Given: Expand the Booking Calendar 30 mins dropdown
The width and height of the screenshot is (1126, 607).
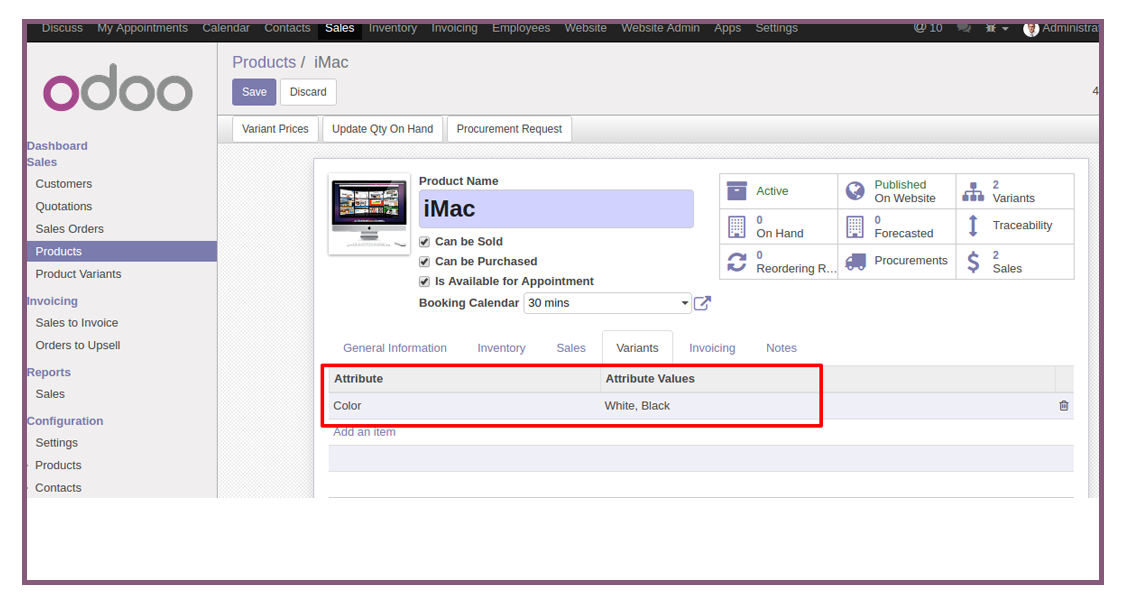Looking at the screenshot, I should pos(608,303).
